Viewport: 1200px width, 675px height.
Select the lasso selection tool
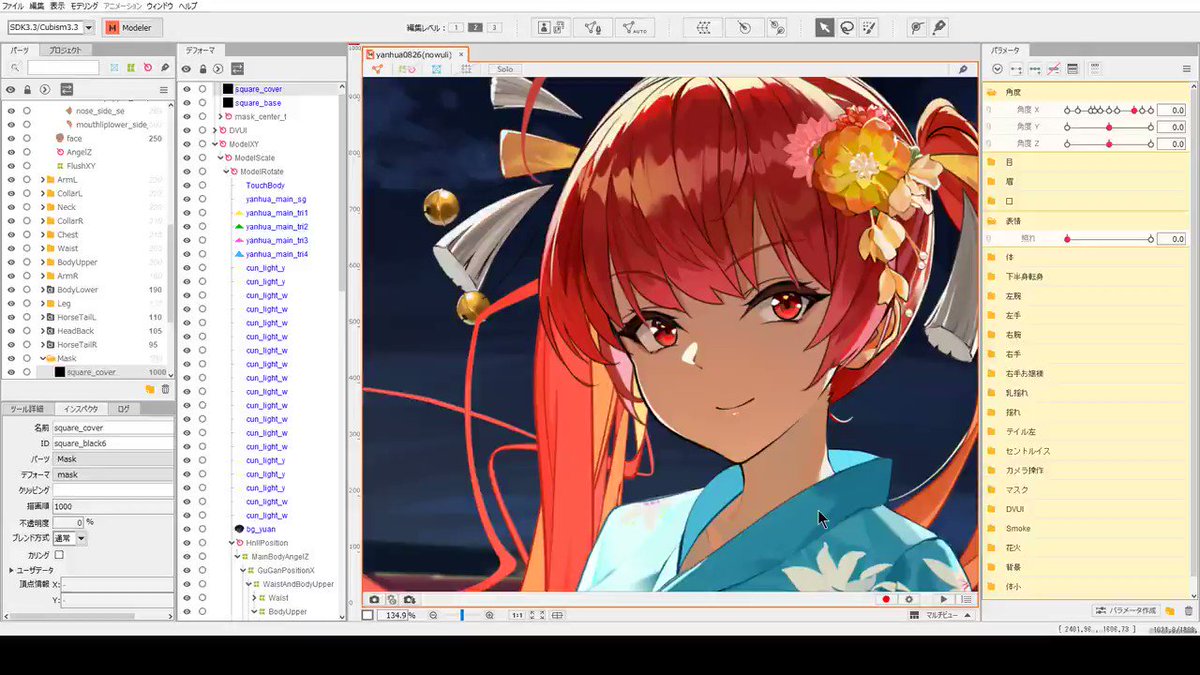coord(847,28)
